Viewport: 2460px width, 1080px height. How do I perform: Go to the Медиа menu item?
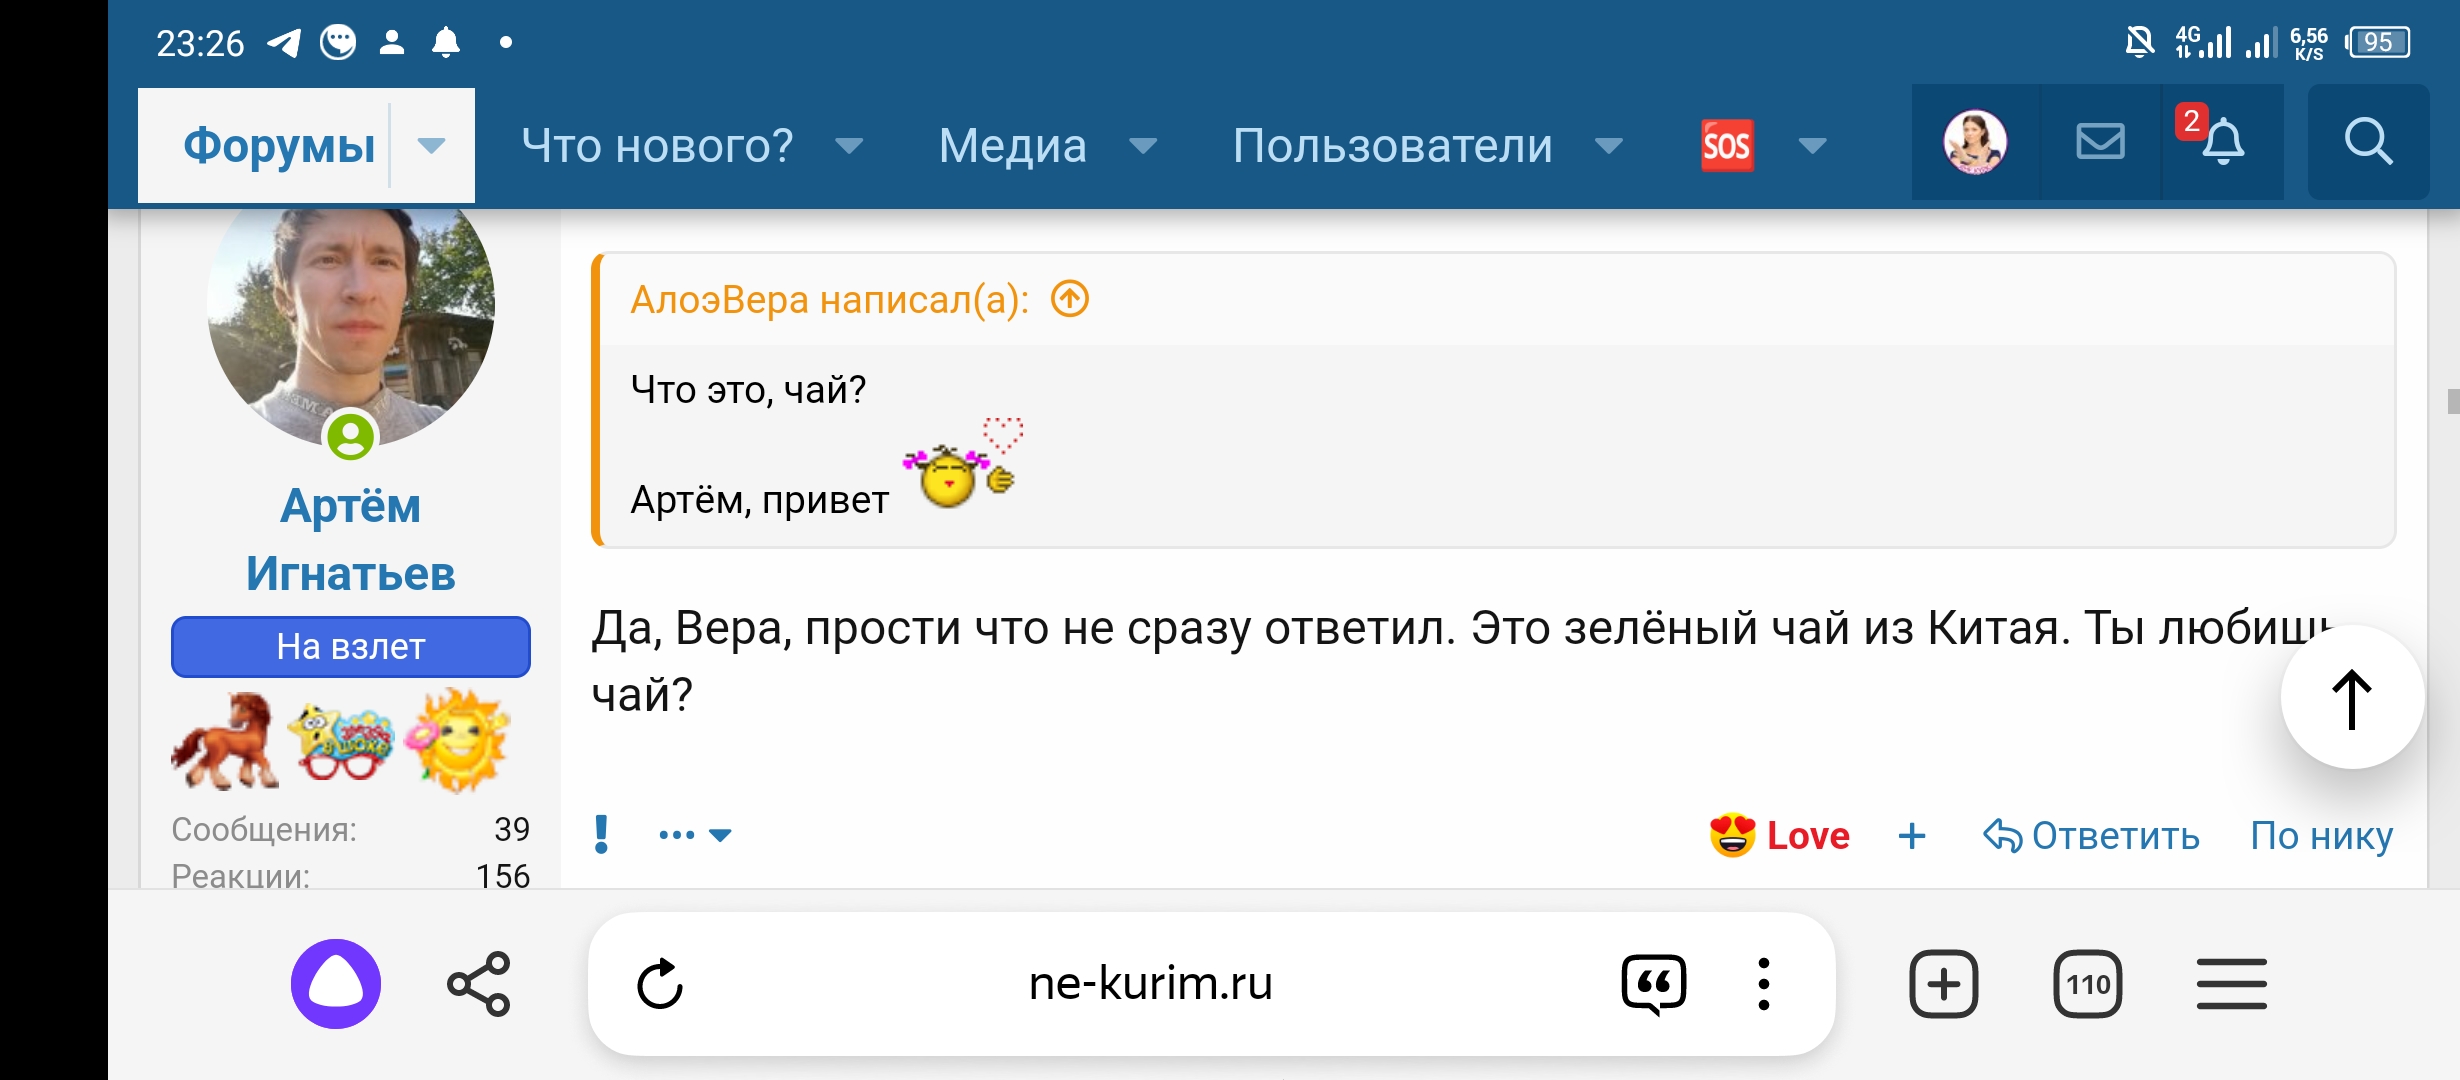tap(1012, 146)
